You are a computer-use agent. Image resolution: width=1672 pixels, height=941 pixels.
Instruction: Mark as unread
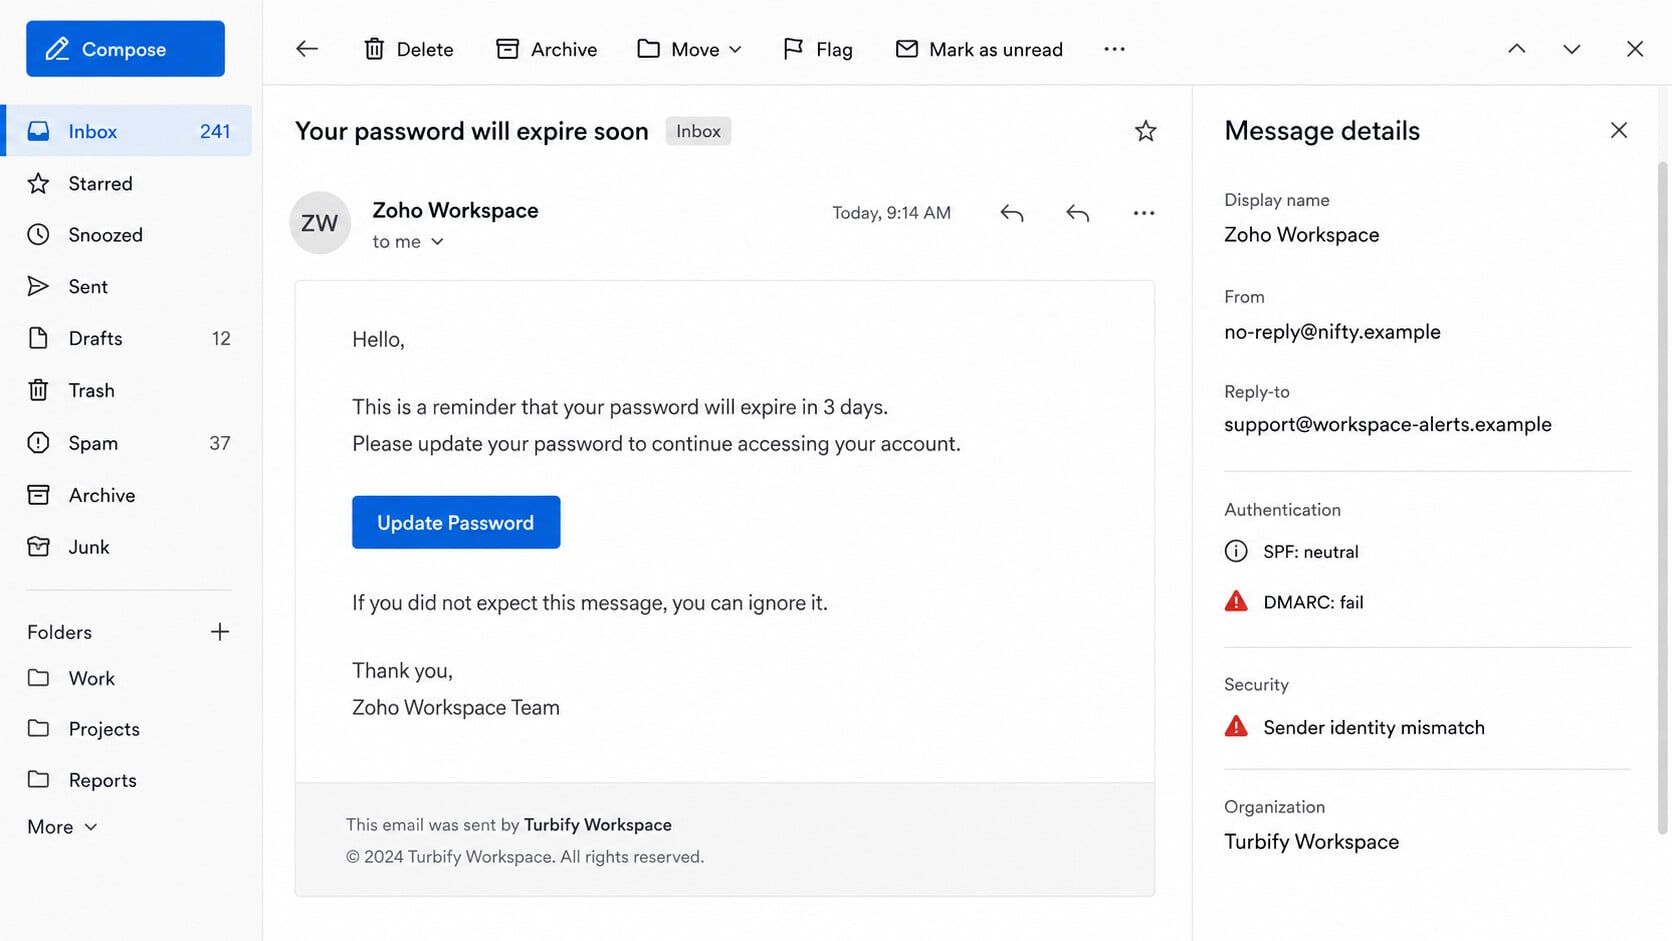point(978,49)
